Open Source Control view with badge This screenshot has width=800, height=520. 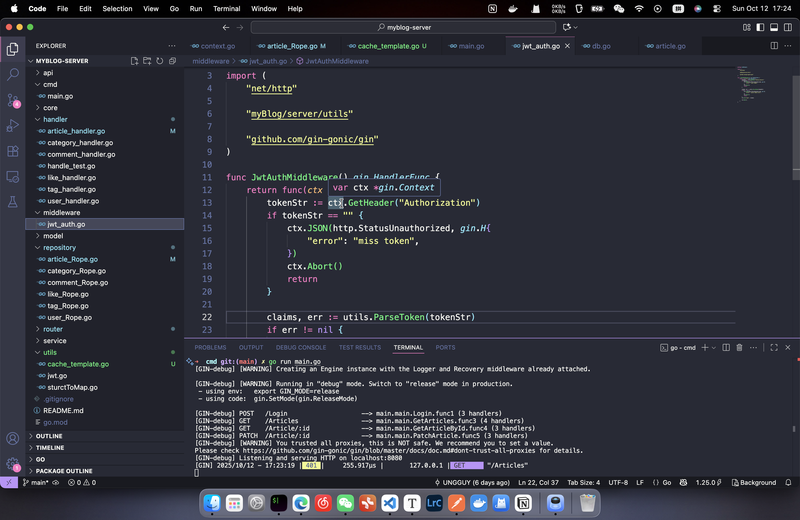point(13,100)
